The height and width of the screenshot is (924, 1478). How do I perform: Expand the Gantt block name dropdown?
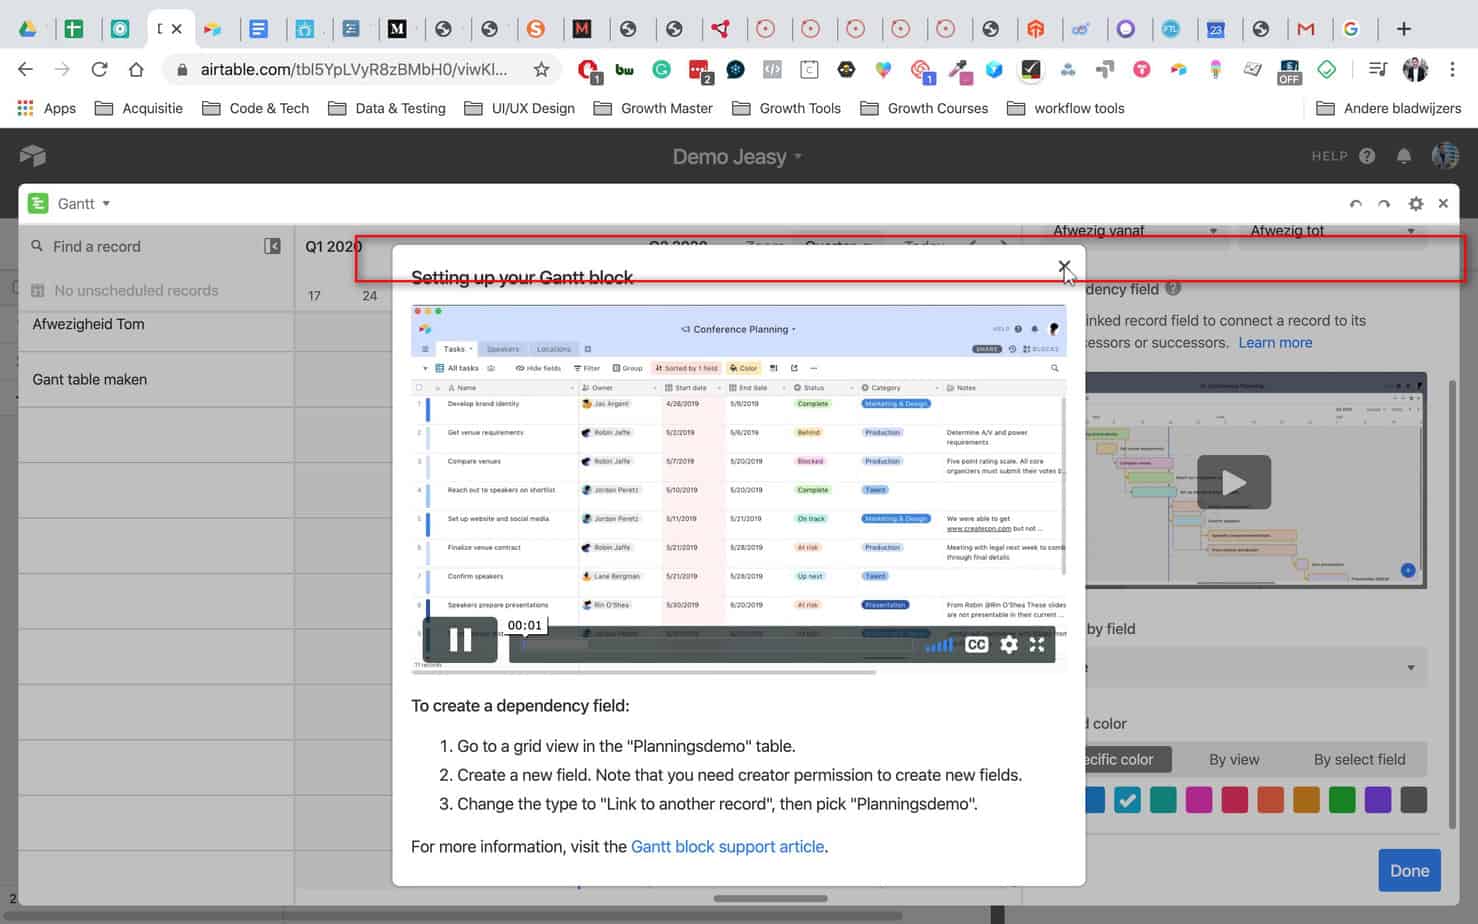(83, 203)
